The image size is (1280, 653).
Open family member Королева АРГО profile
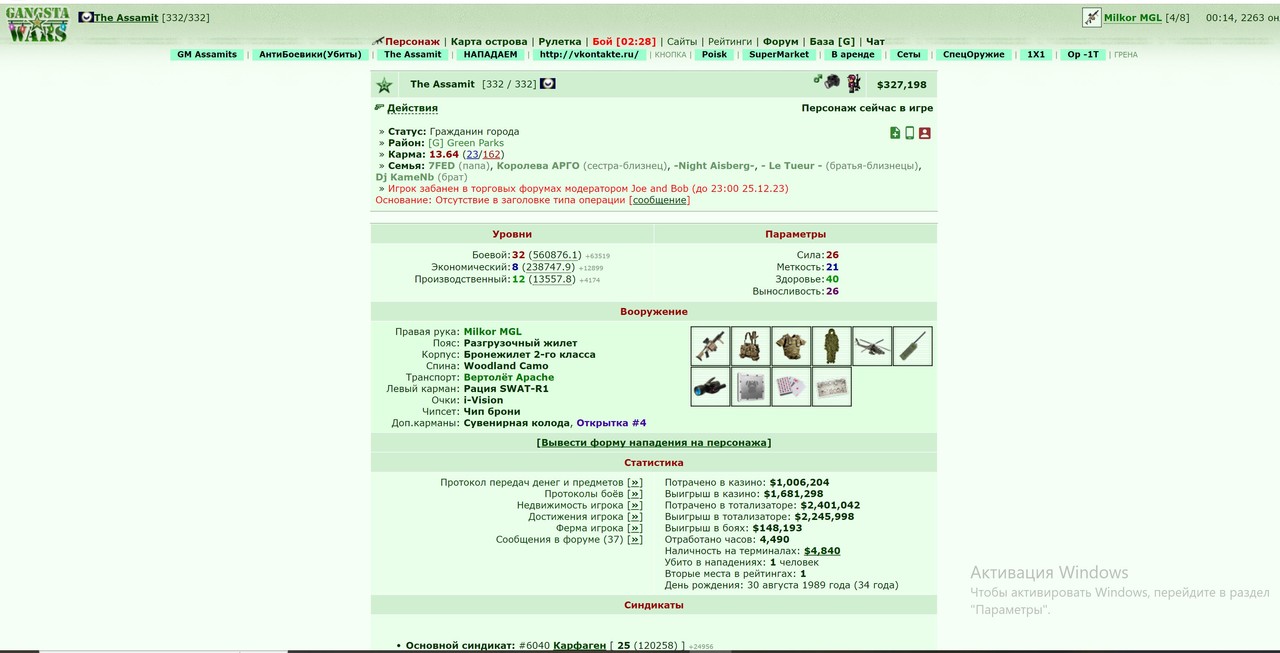pyautogui.click(x=537, y=166)
